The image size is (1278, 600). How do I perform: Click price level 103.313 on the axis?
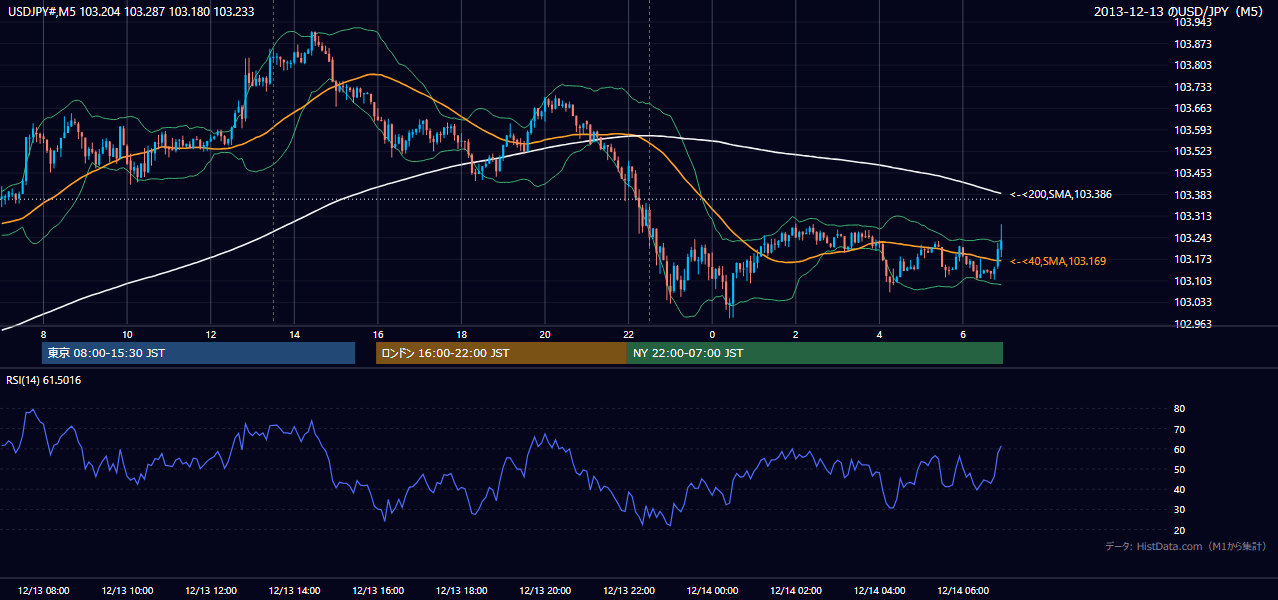click(x=1192, y=216)
